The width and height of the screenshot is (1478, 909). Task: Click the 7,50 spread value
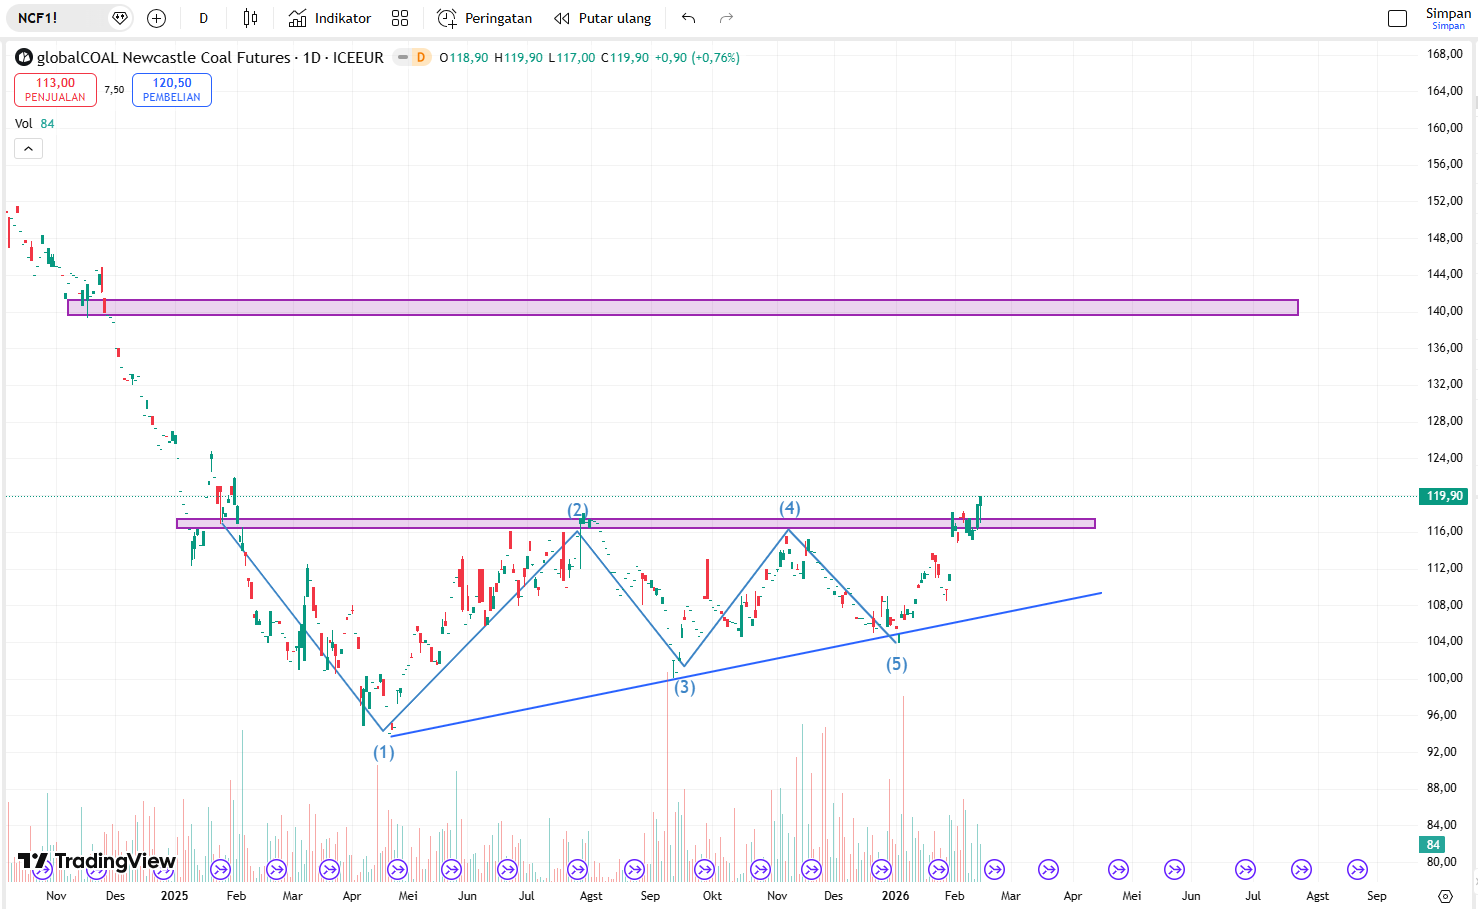pos(114,90)
